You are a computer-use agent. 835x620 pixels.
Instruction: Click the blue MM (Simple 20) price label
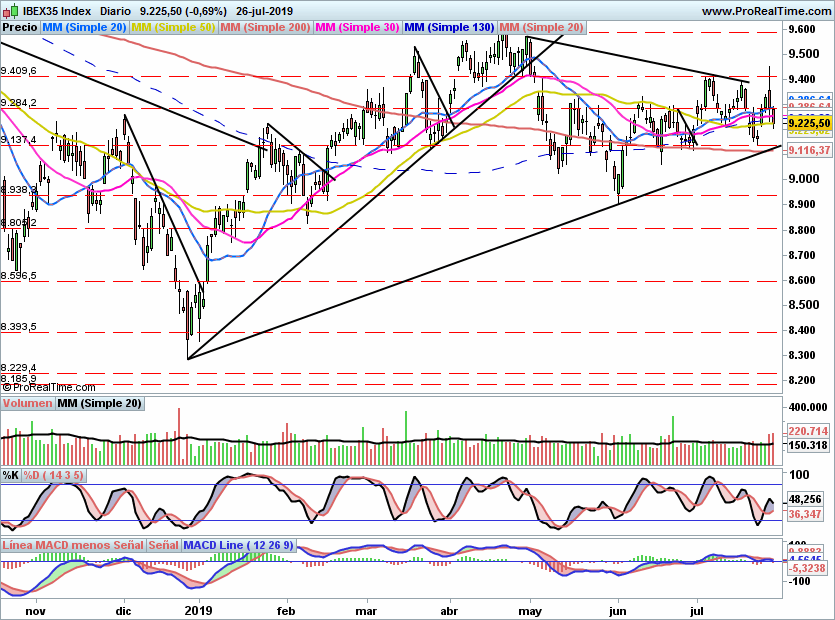(x=84, y=27)
